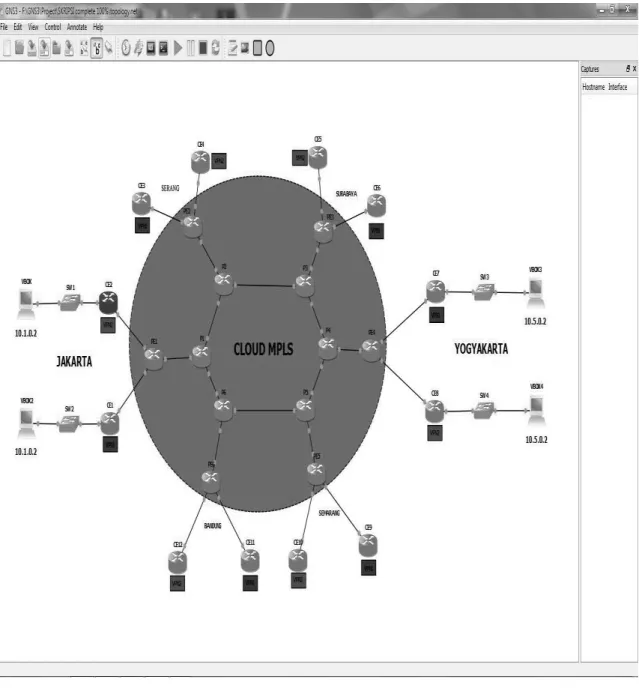Click the Snapshot clock icon
This screenshot has width=639, height=688.
126,48
